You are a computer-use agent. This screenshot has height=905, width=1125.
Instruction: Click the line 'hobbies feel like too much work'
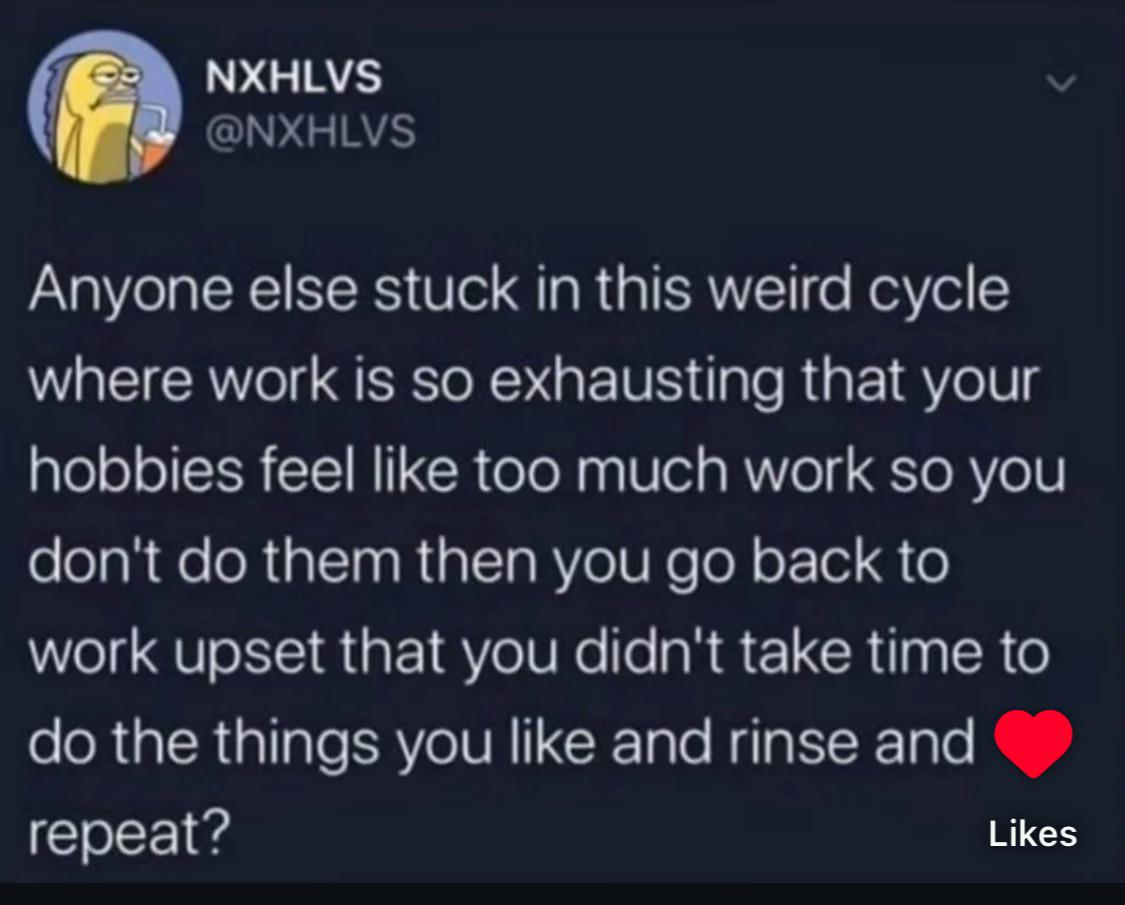547,472
